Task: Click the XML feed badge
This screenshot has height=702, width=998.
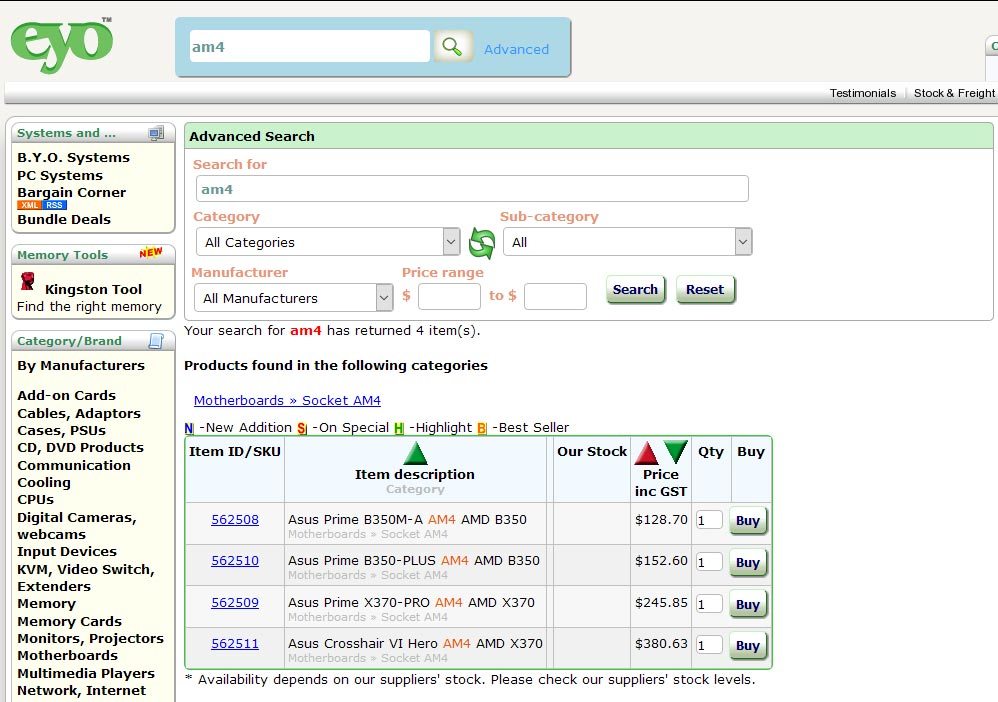Action: tap(29, 205)
